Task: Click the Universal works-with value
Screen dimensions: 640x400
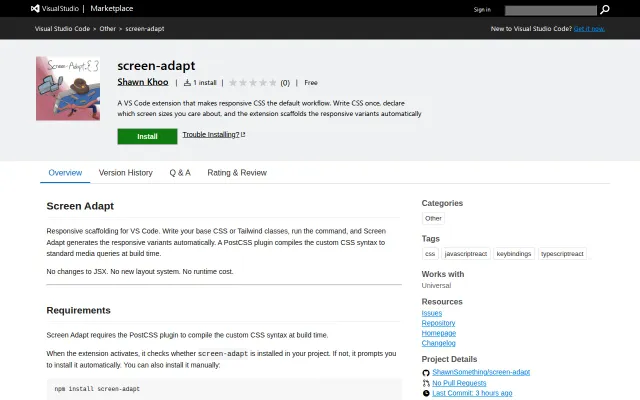Action: (x=436, y=286)
